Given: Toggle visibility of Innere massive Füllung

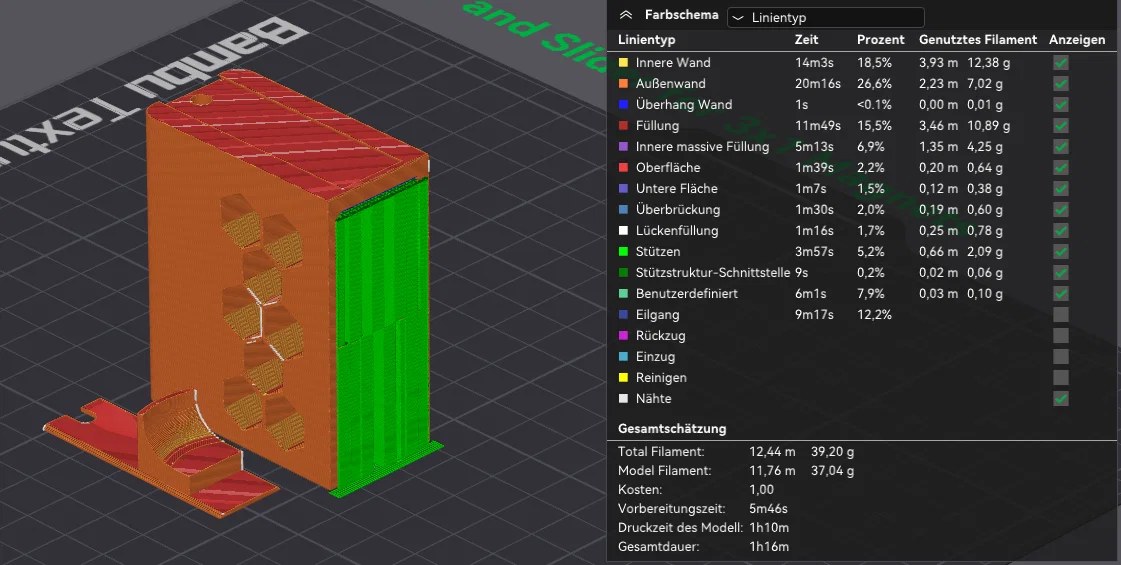Looking at the screenshot, I should 1061,147.
